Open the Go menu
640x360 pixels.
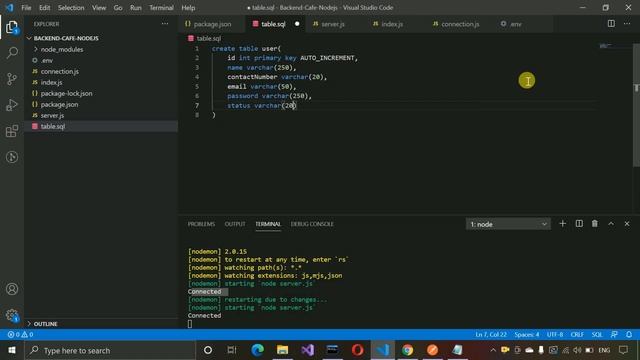pos(118,7)
